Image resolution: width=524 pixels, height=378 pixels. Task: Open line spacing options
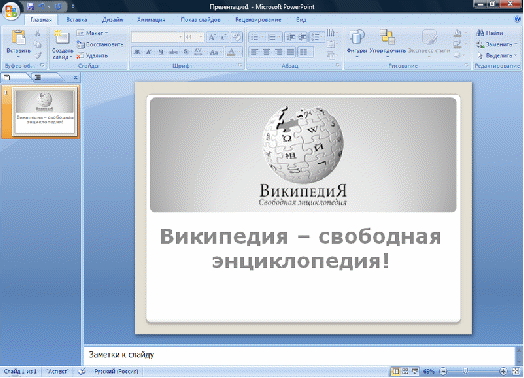point(316,37)
